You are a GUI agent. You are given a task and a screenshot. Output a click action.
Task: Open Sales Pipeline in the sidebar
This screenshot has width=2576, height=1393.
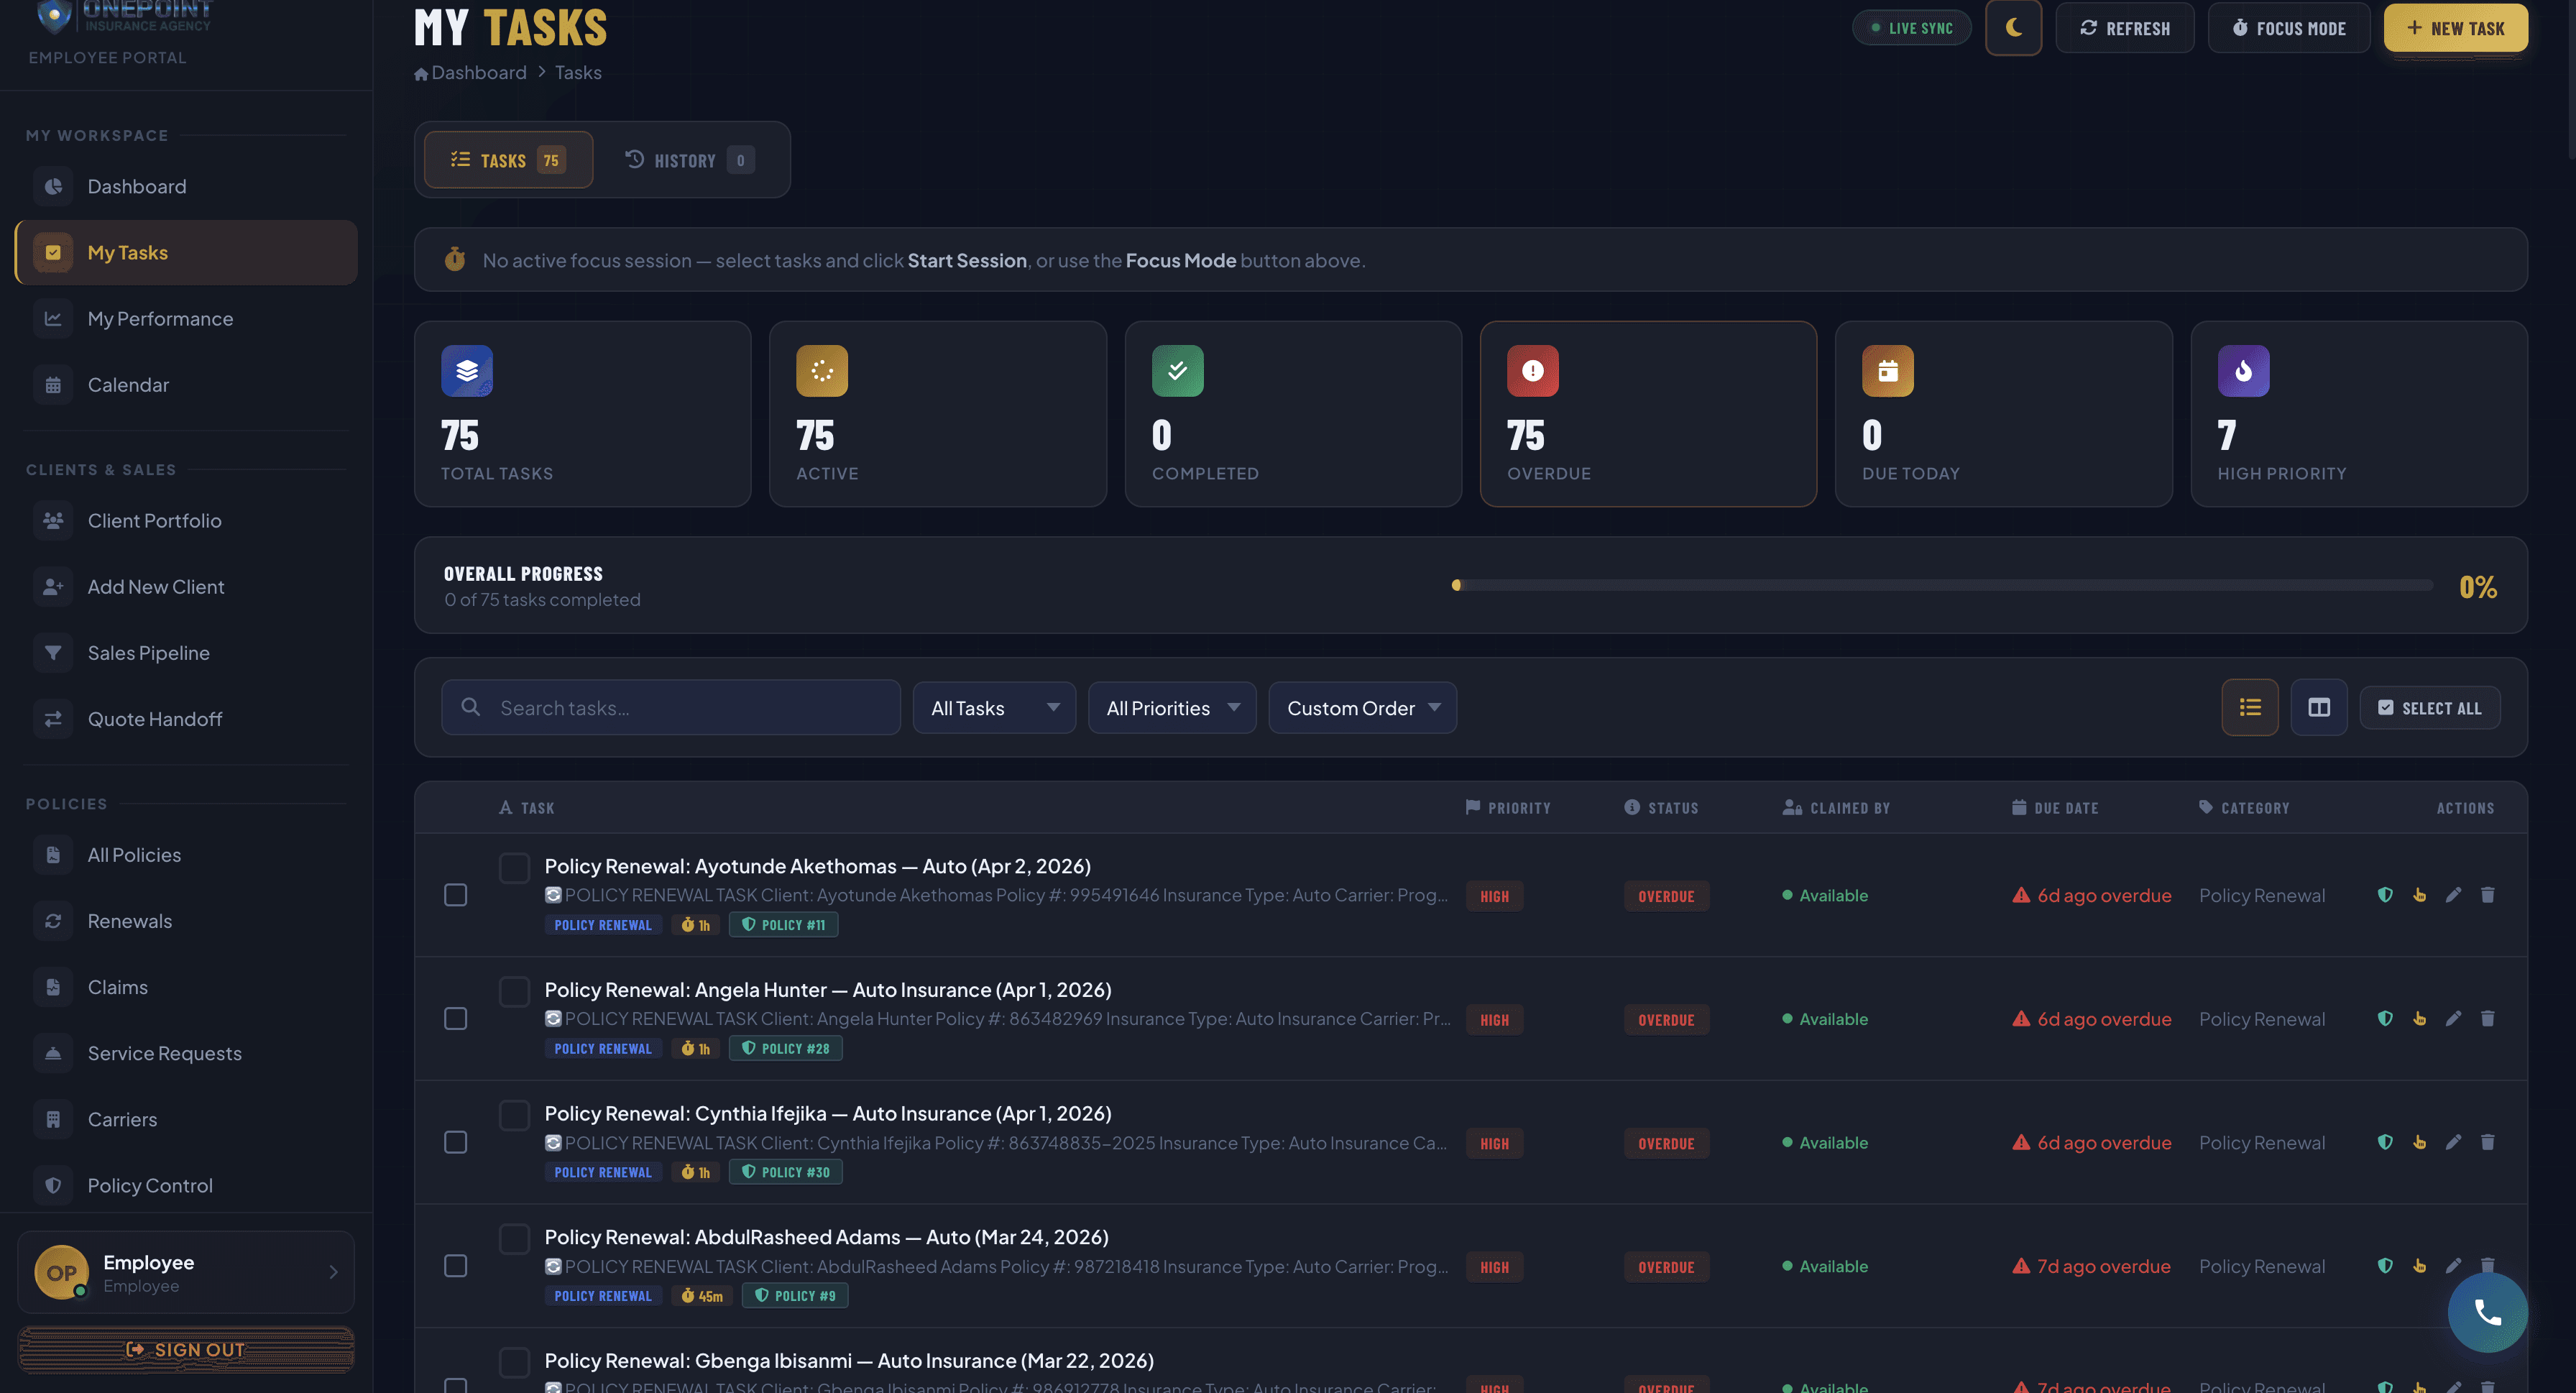[x=148, y=653]
